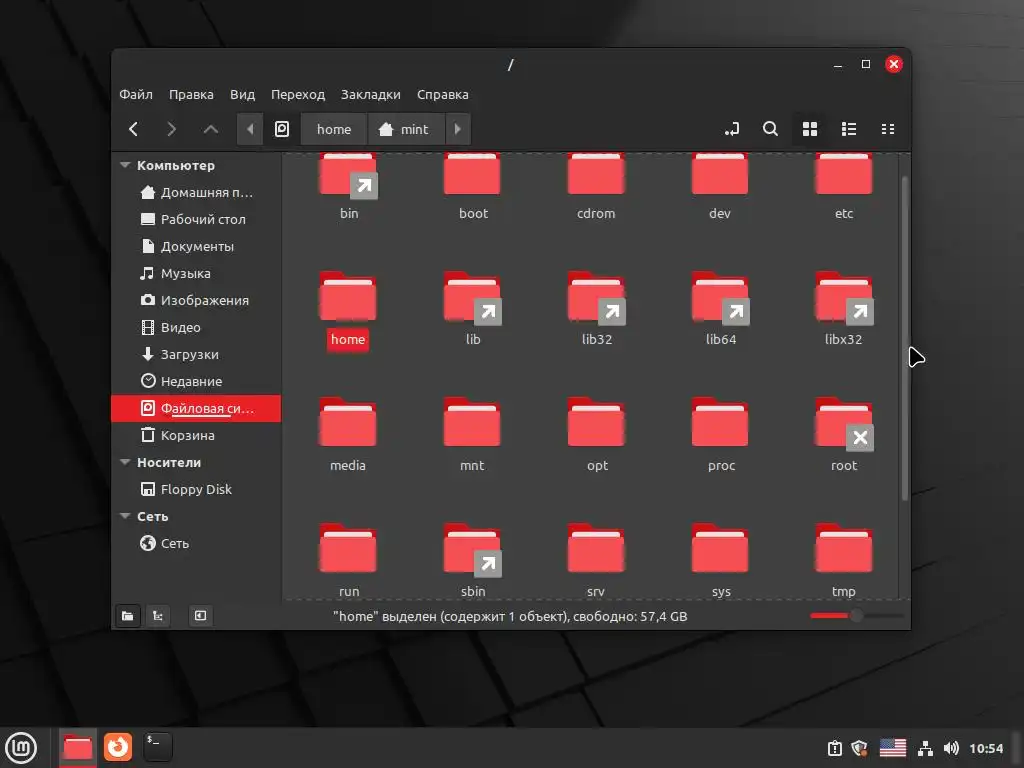Select the etc folder icon
The height and width of the screenshot is (768, 1024).
844,174
